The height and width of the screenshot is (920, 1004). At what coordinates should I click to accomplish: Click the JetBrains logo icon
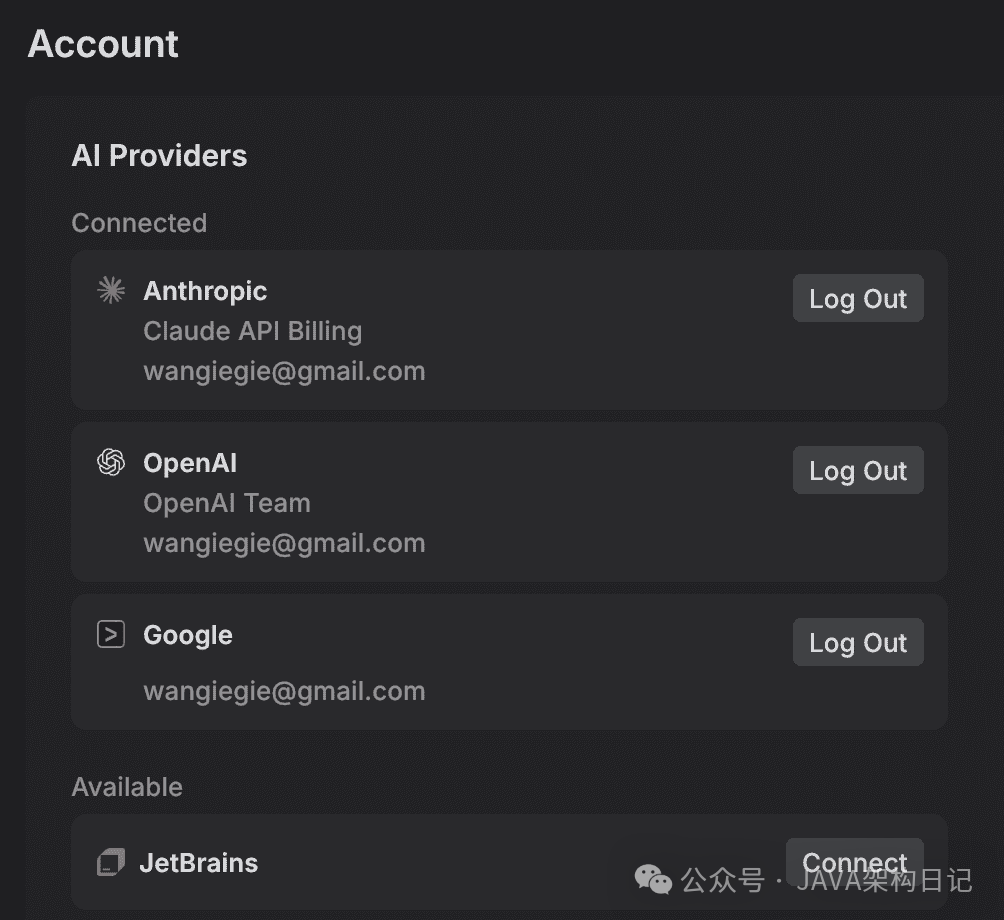pyautogui.click(x=110, y=862)
